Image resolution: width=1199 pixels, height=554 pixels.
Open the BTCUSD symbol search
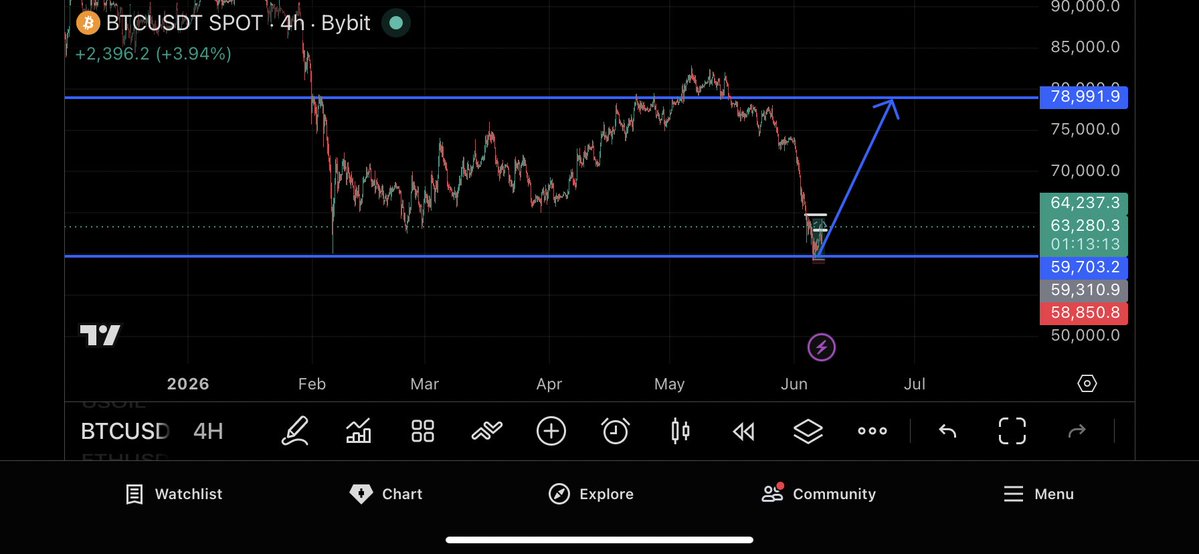coord(125,432)
